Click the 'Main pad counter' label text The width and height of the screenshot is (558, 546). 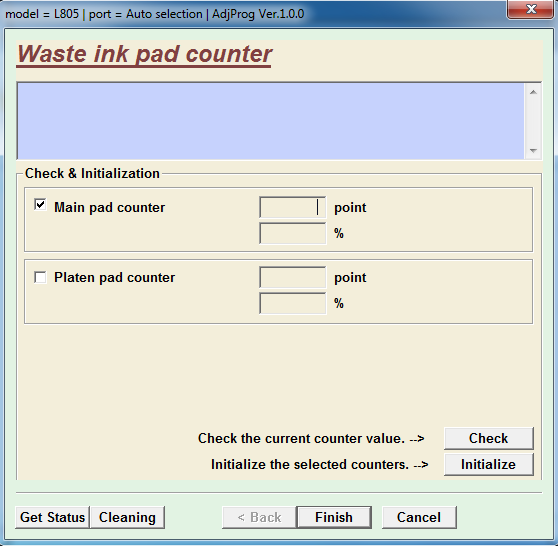(x=109, y=207)
